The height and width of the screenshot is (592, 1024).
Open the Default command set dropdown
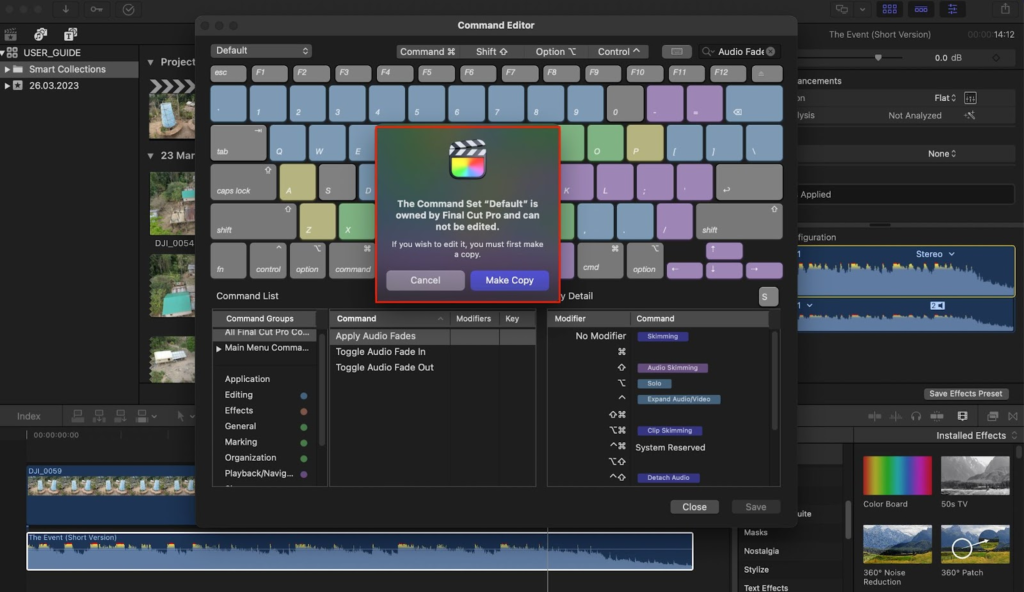pos(261,50)
